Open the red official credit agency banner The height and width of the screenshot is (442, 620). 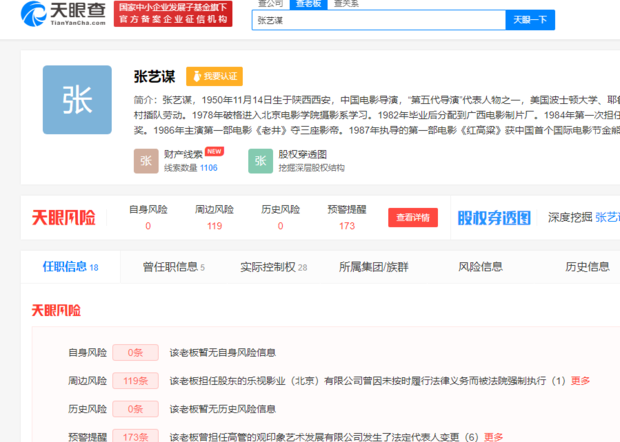(173, 14)
